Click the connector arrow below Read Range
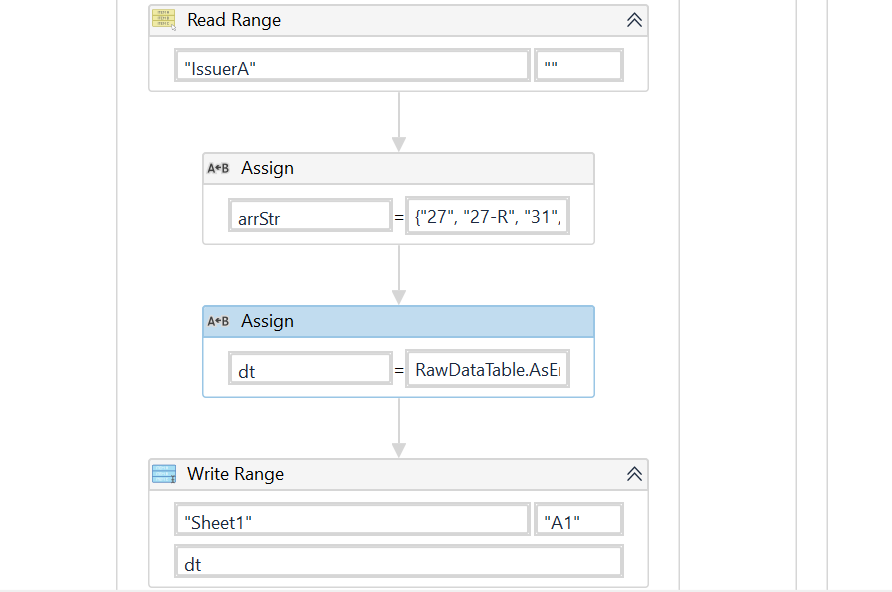 coord(399,122)
